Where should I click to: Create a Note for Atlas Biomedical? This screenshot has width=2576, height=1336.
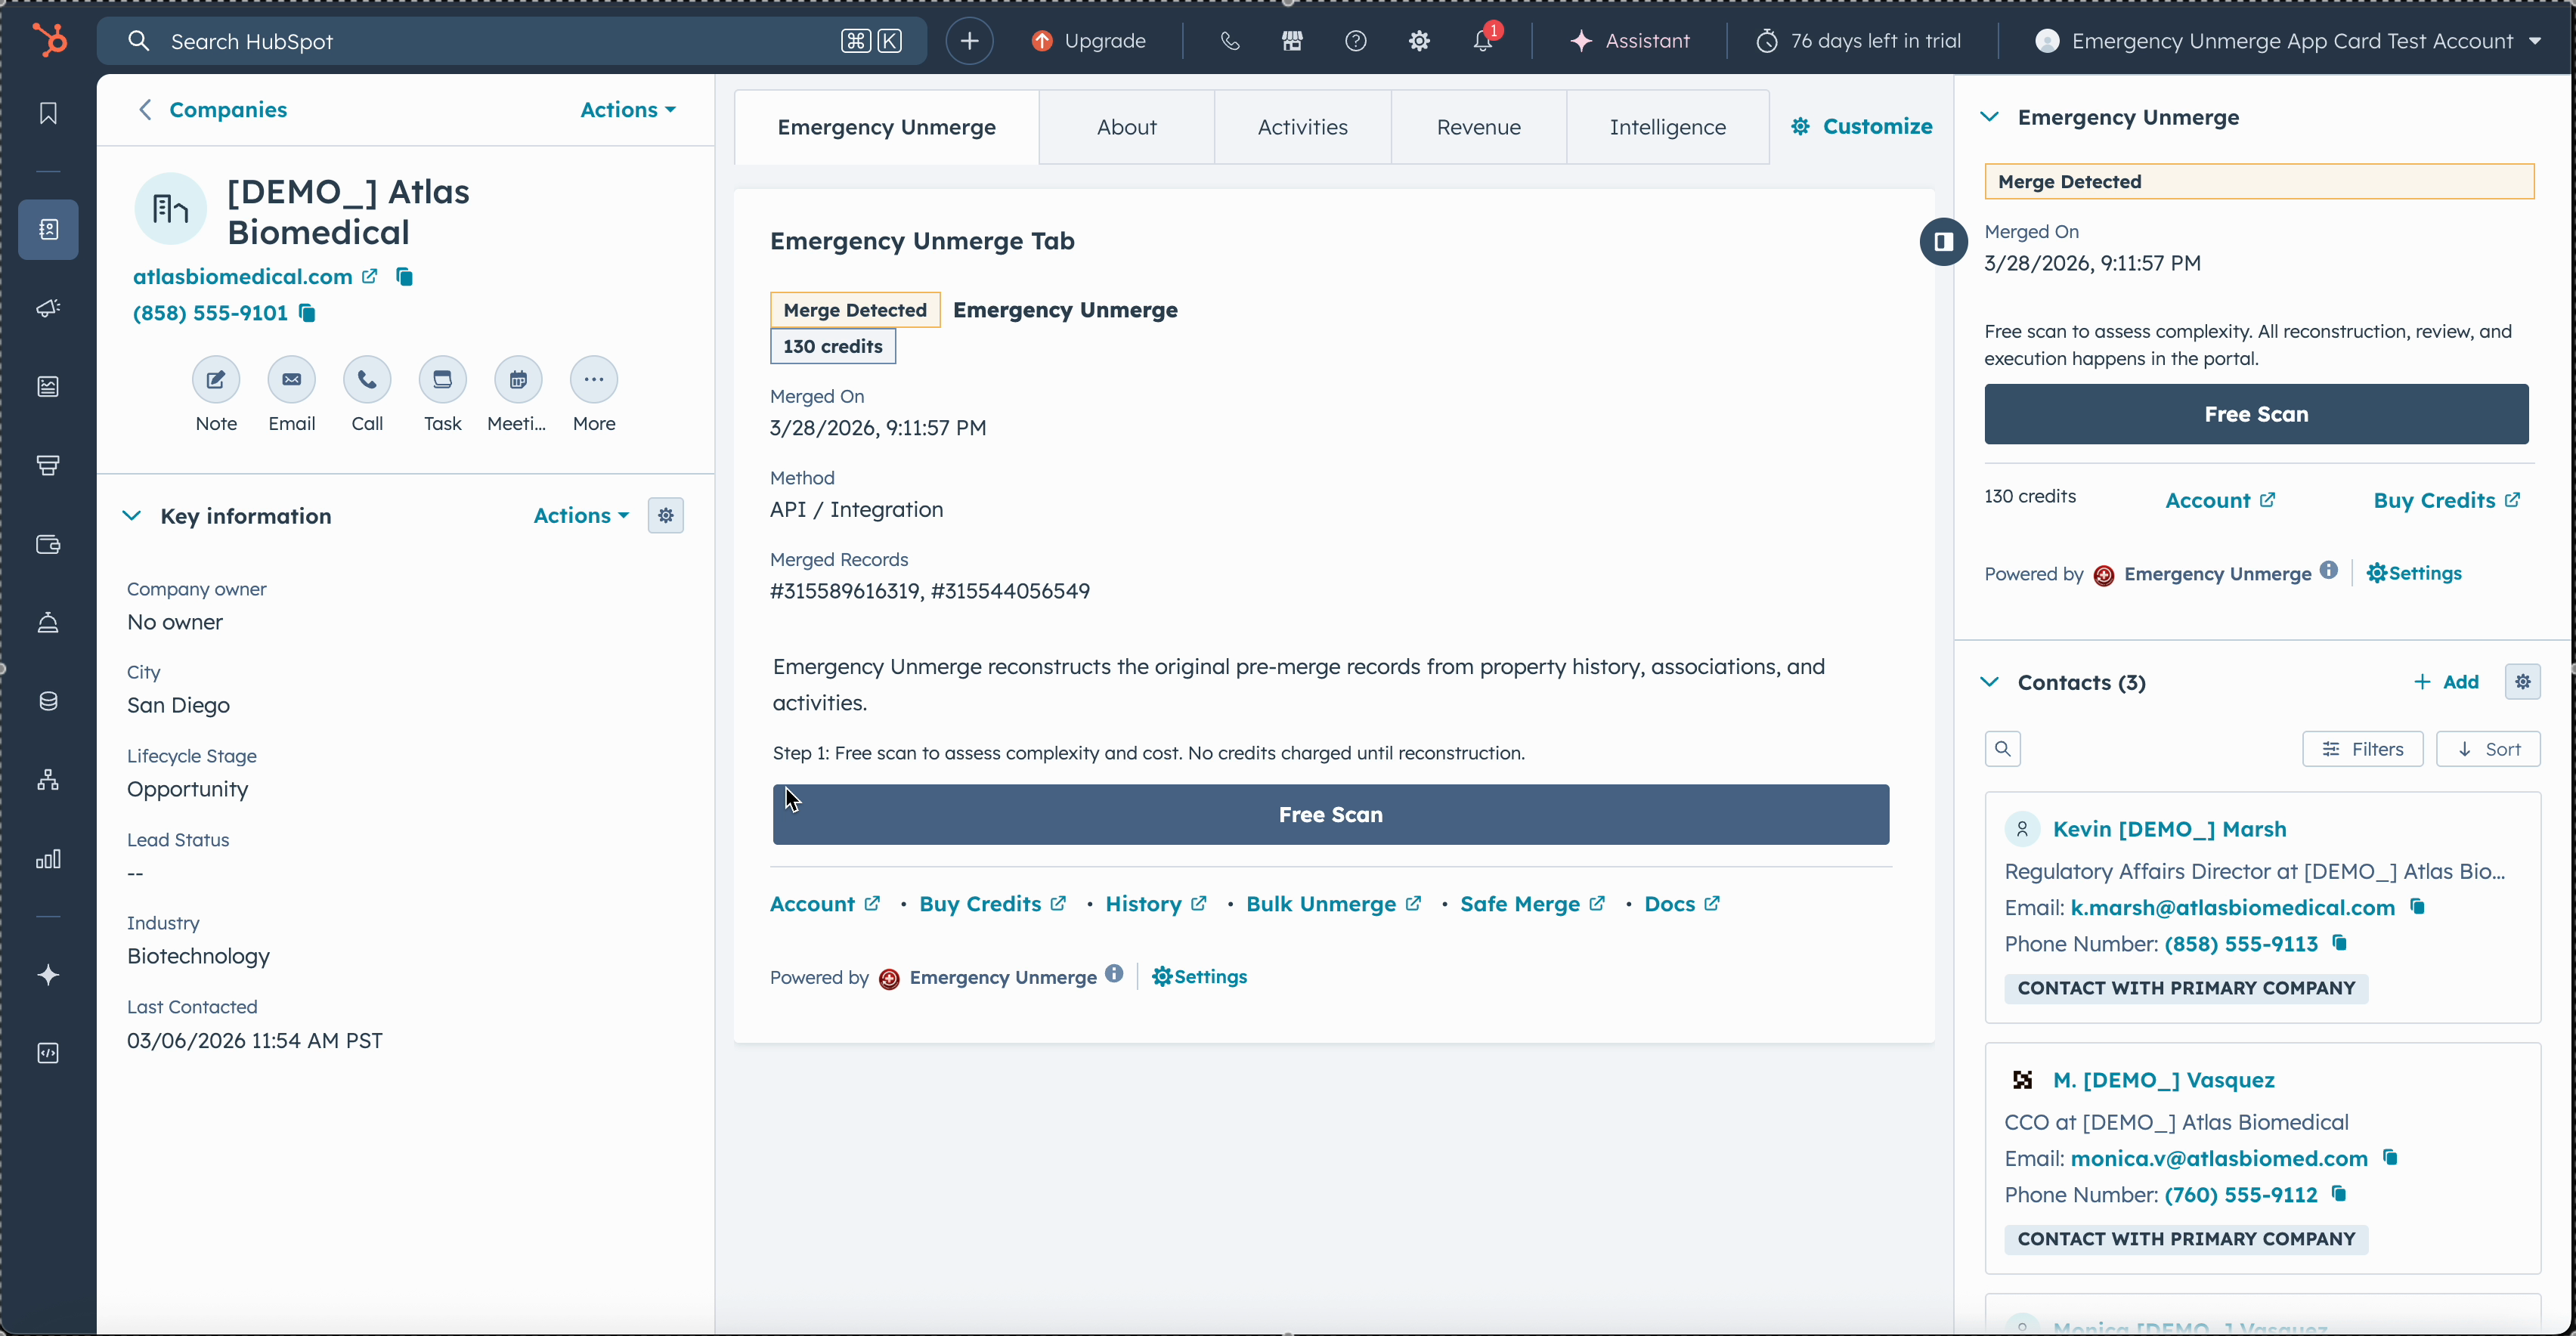[x=216, y=380]
